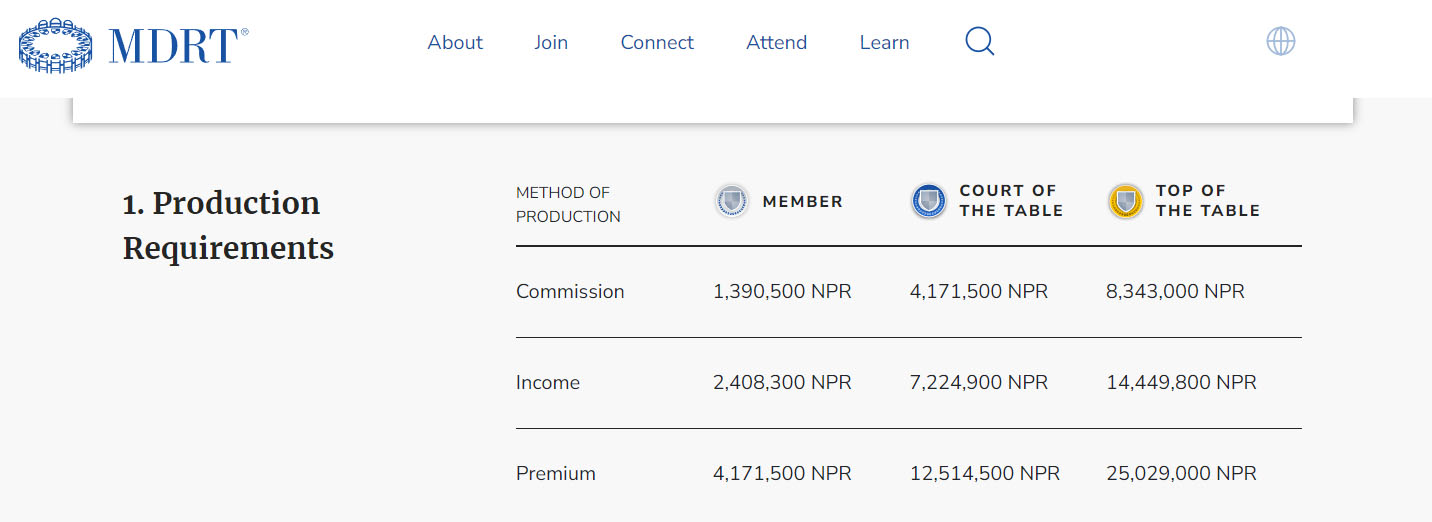Click the blue Court of the Table badge
Screen dimensions: 1432x522
(928, 201)
